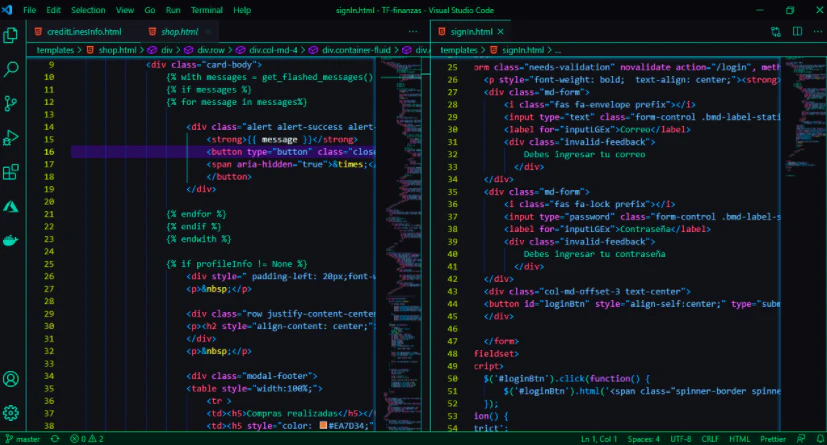Click the #EA7D34 color swatch on line 38
The image size is (827, 445).
point(323,425)
